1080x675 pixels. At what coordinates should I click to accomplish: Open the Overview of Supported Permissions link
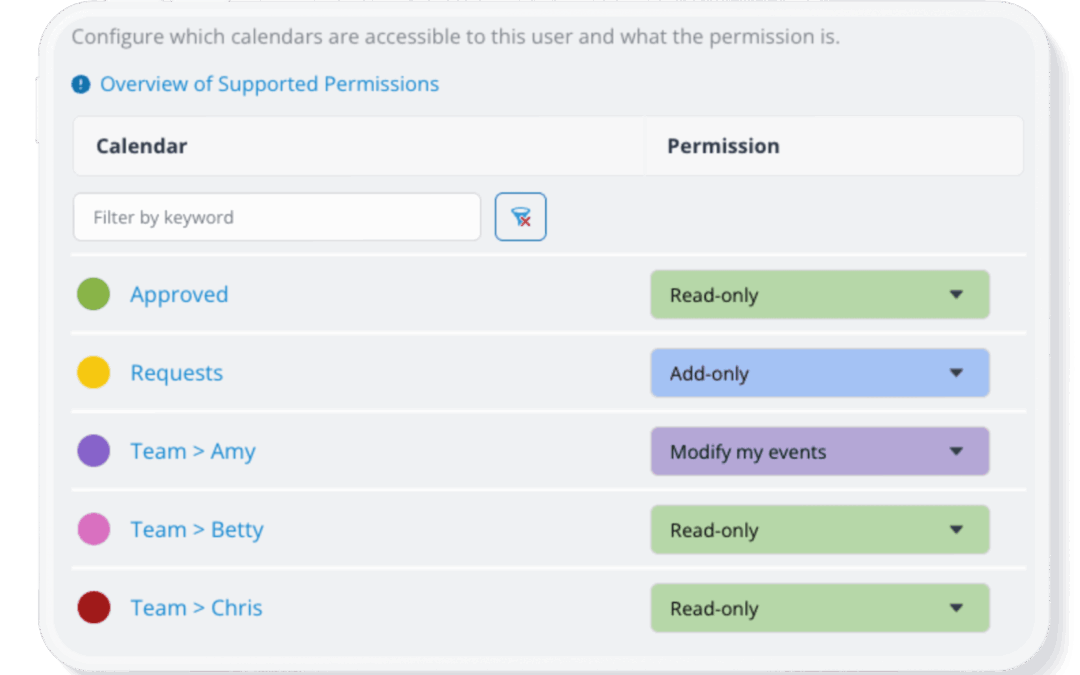269,84
